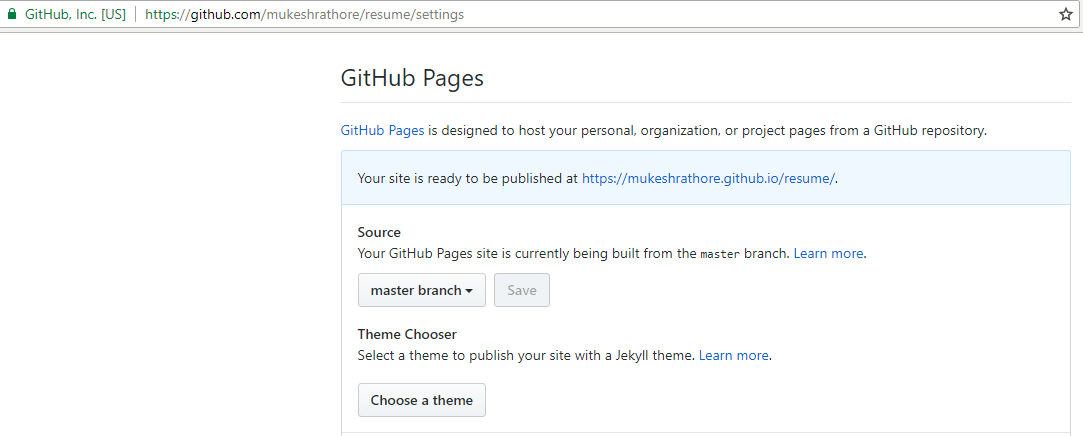Click Learn more about Jekyll themes
The width and height of the screenshot is (1083, 436).
coord(734,355)
